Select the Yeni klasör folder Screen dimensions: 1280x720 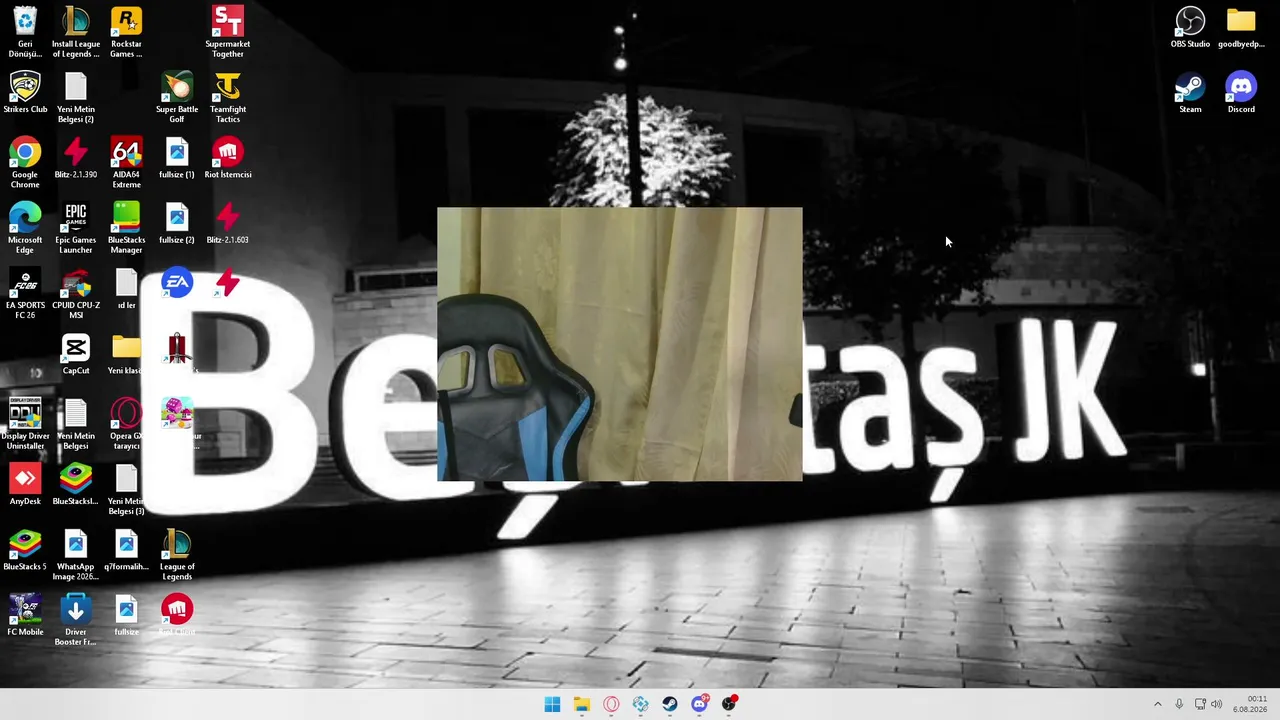click(x=126, y=354)
